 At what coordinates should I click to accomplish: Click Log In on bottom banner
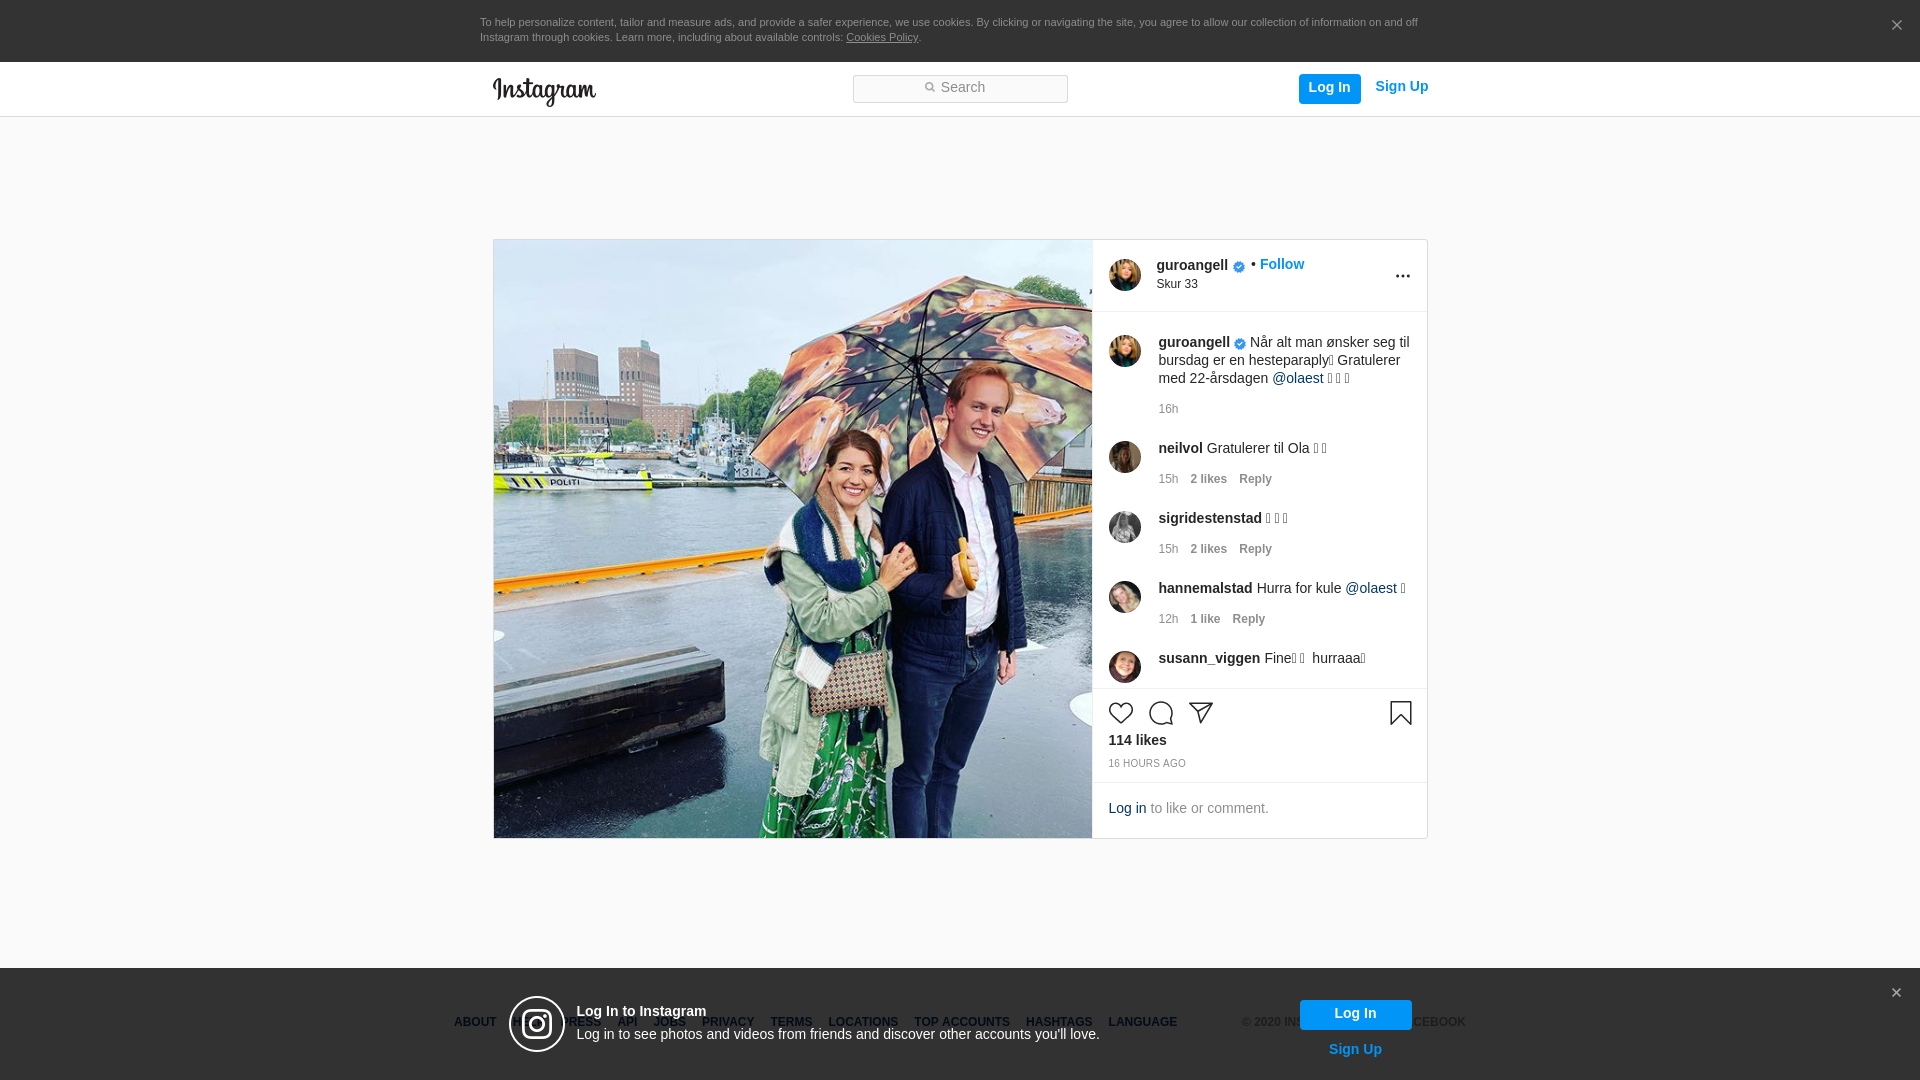point(1355,1014)
